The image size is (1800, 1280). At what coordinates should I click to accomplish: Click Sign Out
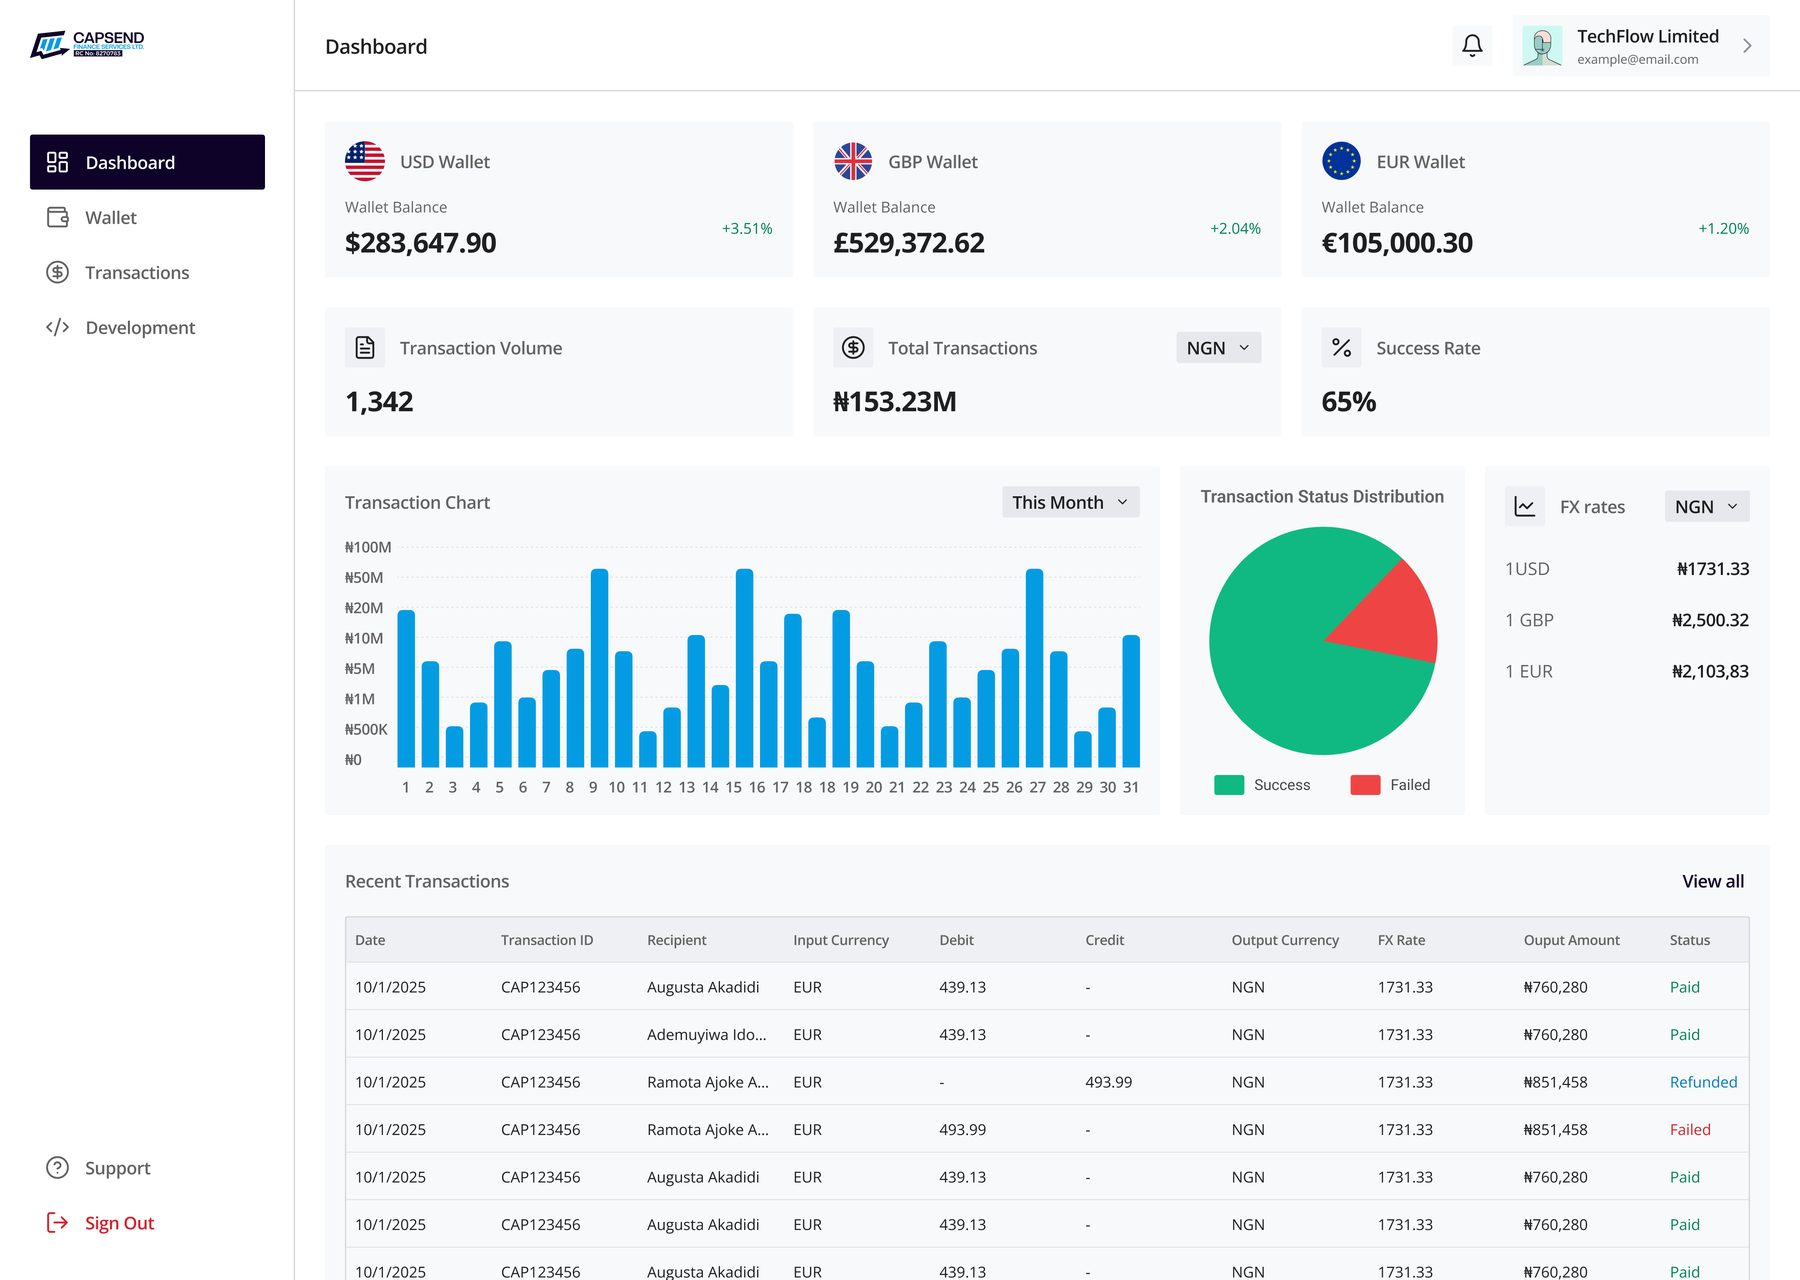(147, 1223)
